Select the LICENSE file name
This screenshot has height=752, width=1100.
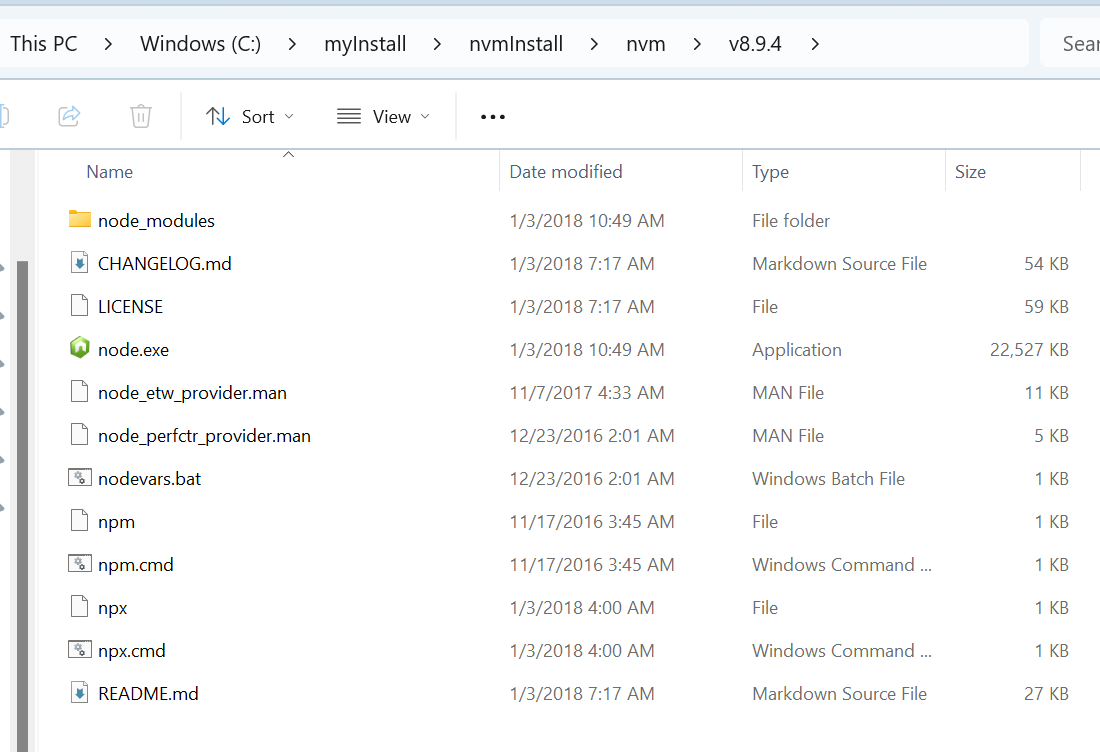tap(130, 307)
